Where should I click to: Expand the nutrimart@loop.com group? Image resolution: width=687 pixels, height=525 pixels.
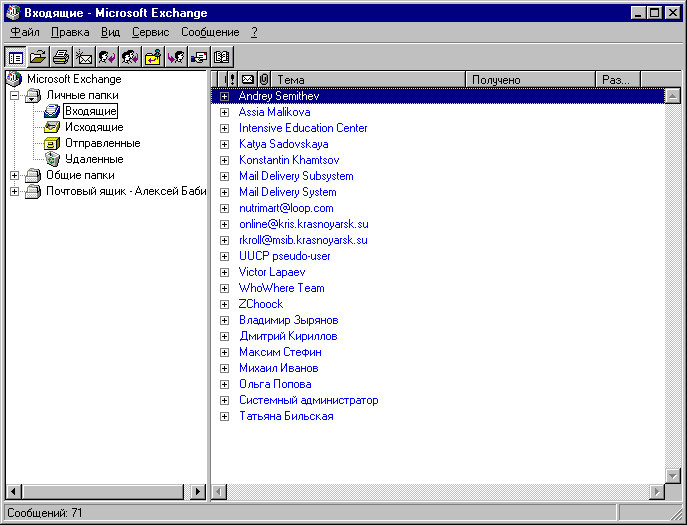pos(224,208)
